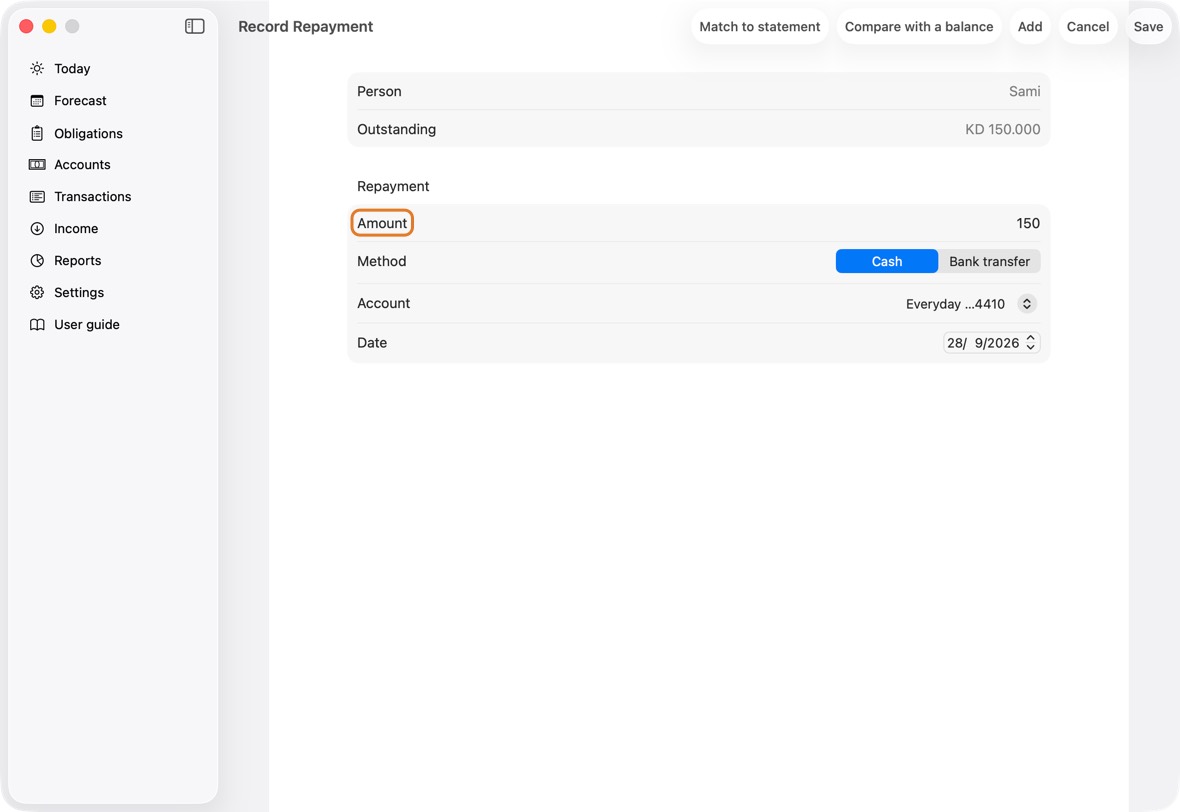Click the Add button
This screenshot has height=812, width=1180.
1029,26
